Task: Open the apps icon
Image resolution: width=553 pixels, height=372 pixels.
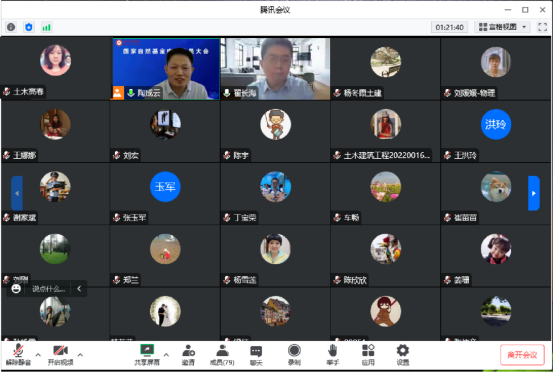Action: point(368,355)
